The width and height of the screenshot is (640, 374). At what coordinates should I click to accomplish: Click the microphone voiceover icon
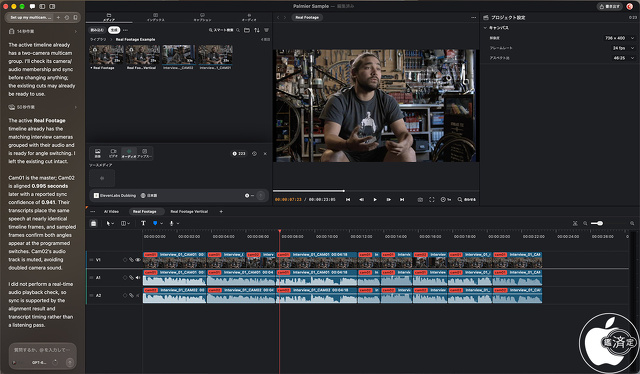171,223
